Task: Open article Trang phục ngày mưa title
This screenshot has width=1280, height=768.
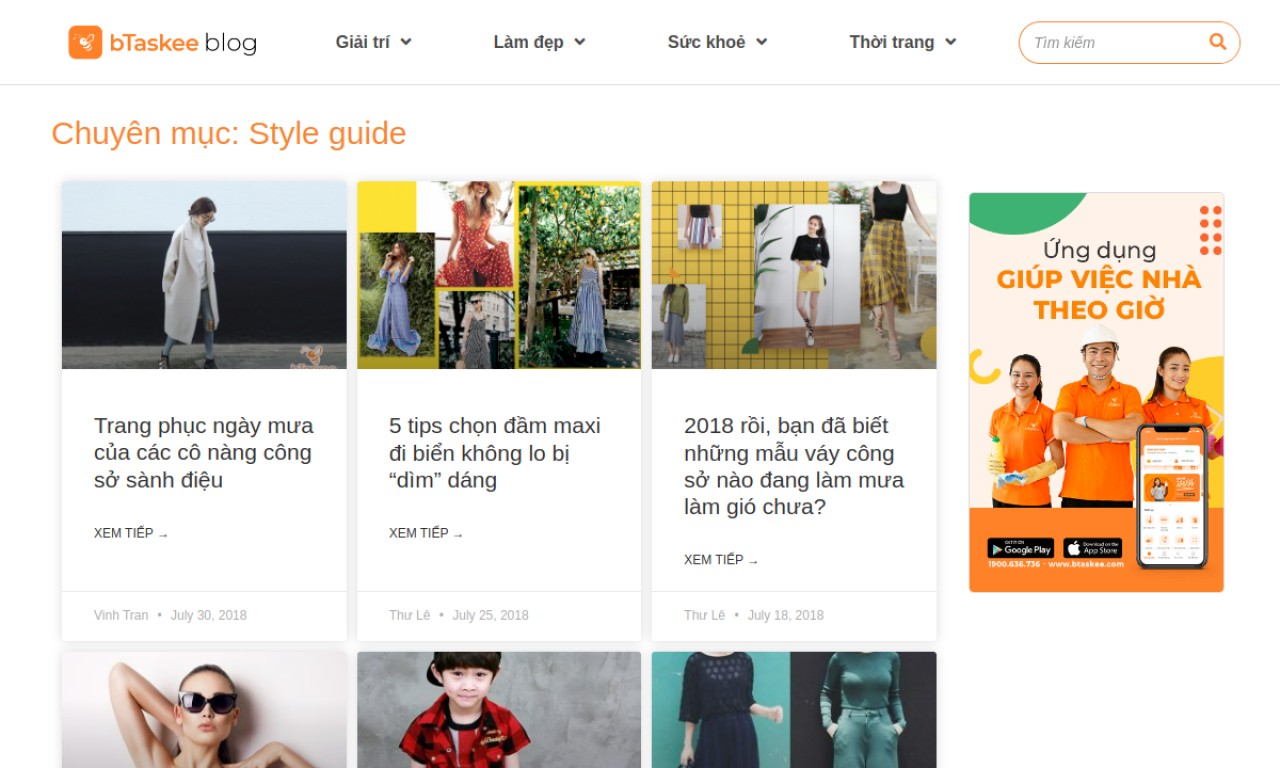Action: 204,453
